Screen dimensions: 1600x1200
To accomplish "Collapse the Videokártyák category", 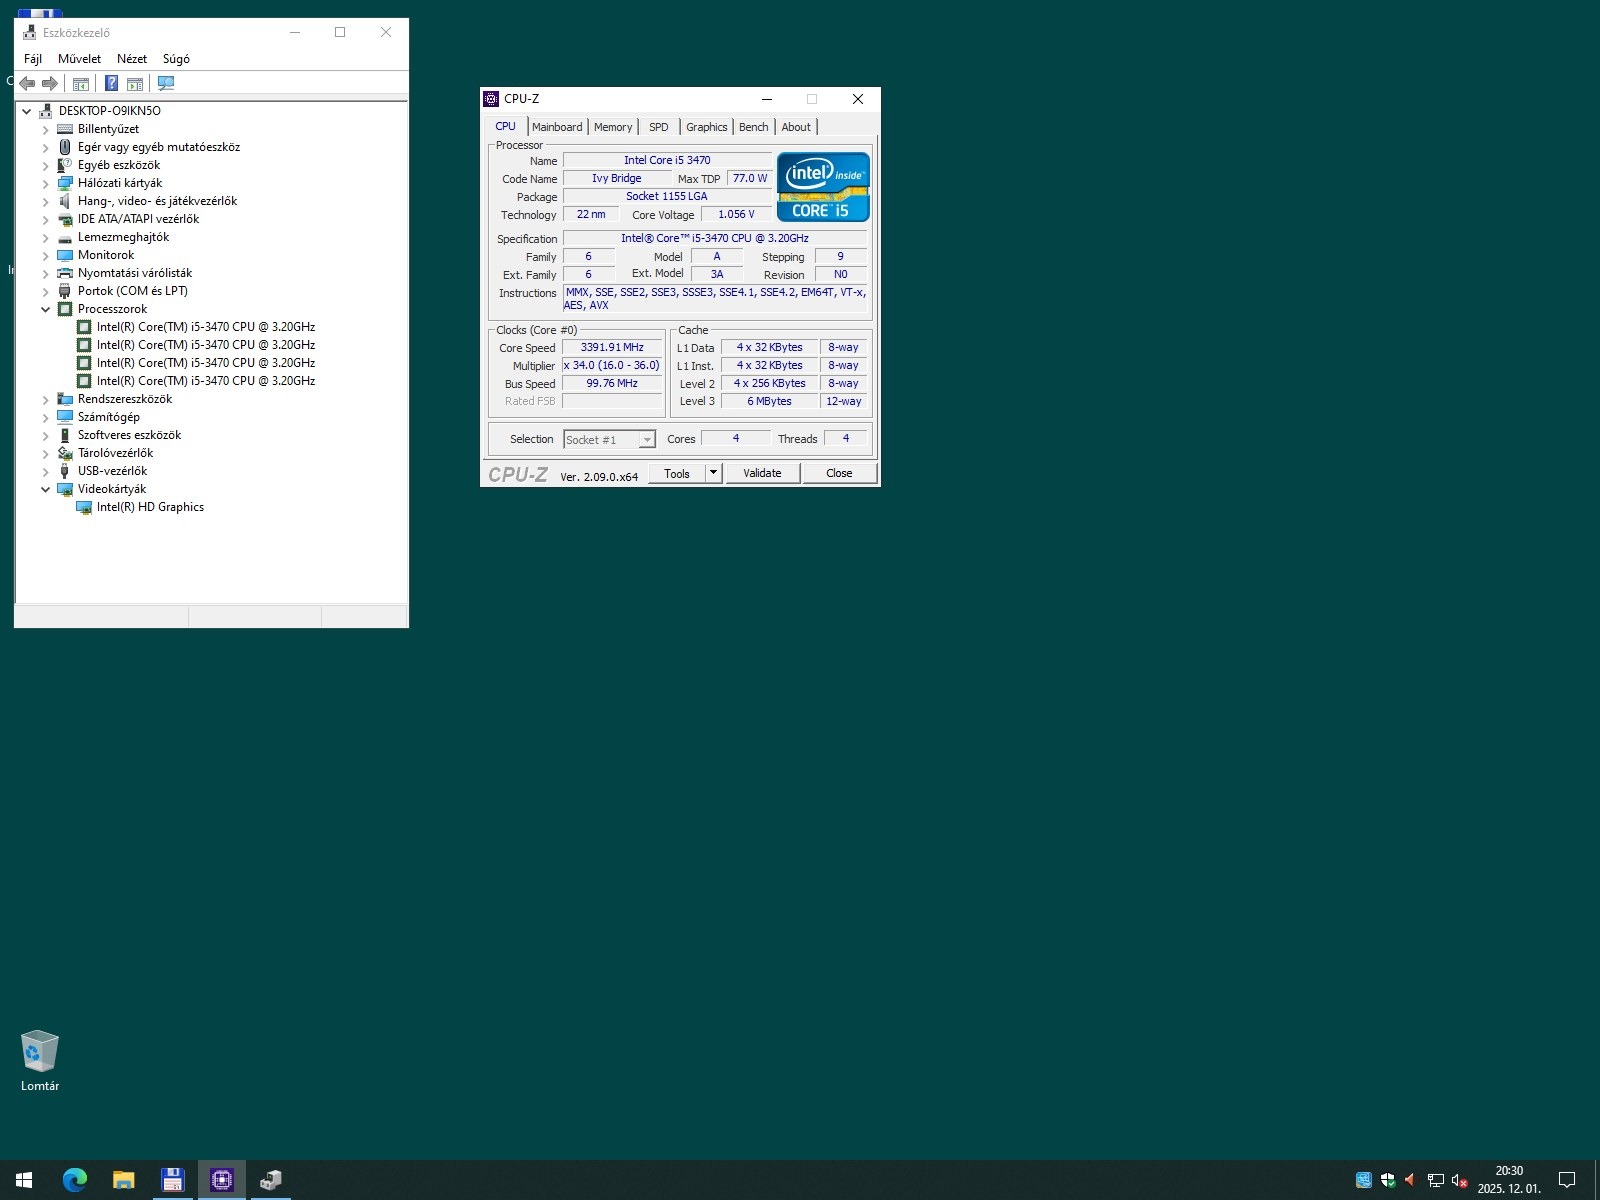I will pyautogui.click(x=45, y=489).
